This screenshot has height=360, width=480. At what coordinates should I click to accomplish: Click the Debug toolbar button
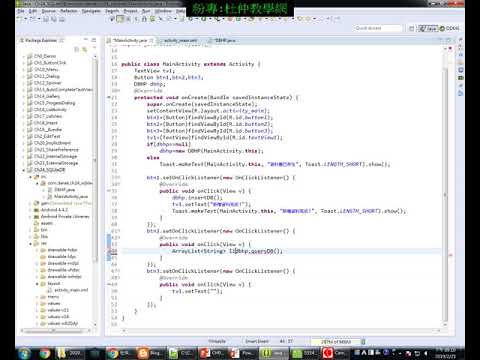(191, 19)
